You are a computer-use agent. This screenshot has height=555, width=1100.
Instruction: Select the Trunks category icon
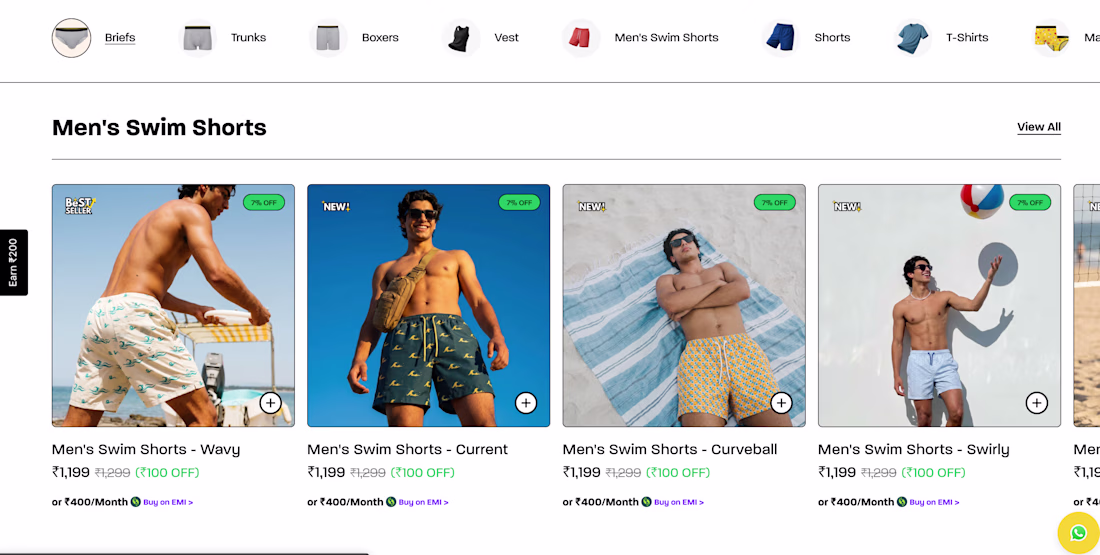pos(198,38)
